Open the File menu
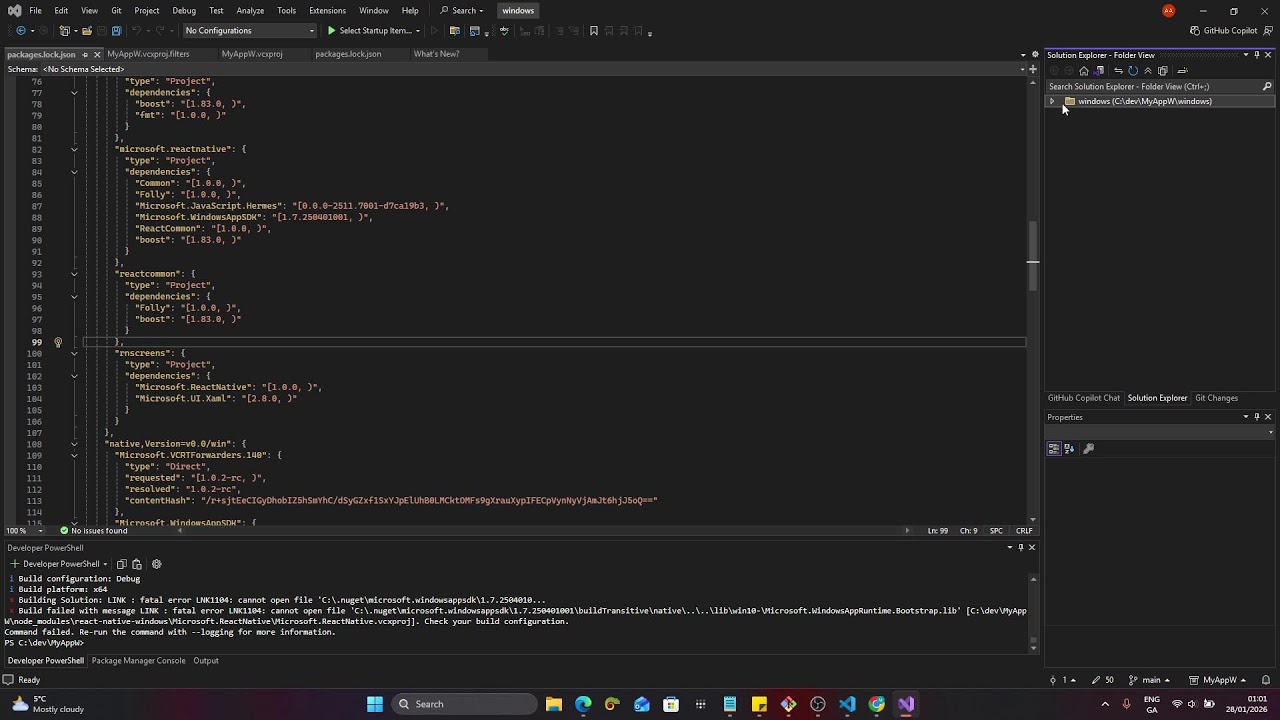 (35, 11)
